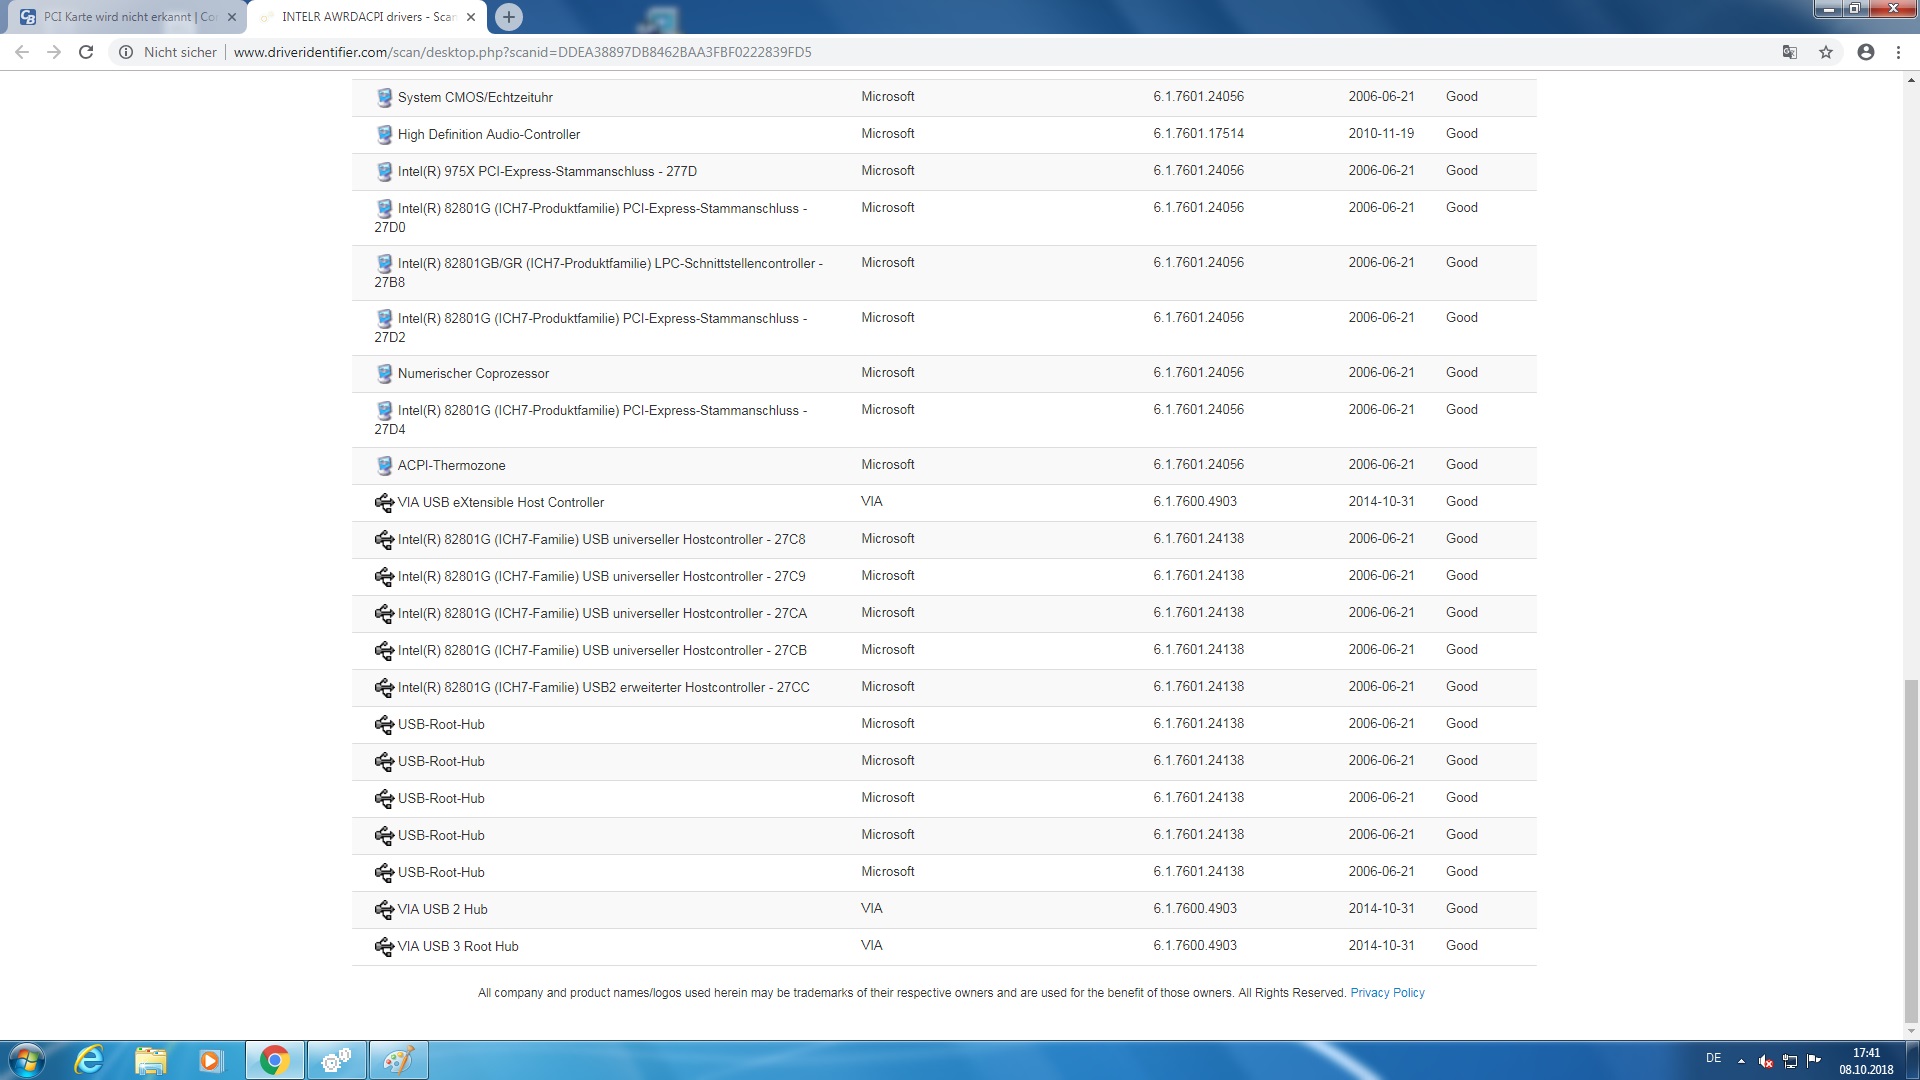
Task: Click the Numerischer Coprozessor device icon
Action: point(384,374)
